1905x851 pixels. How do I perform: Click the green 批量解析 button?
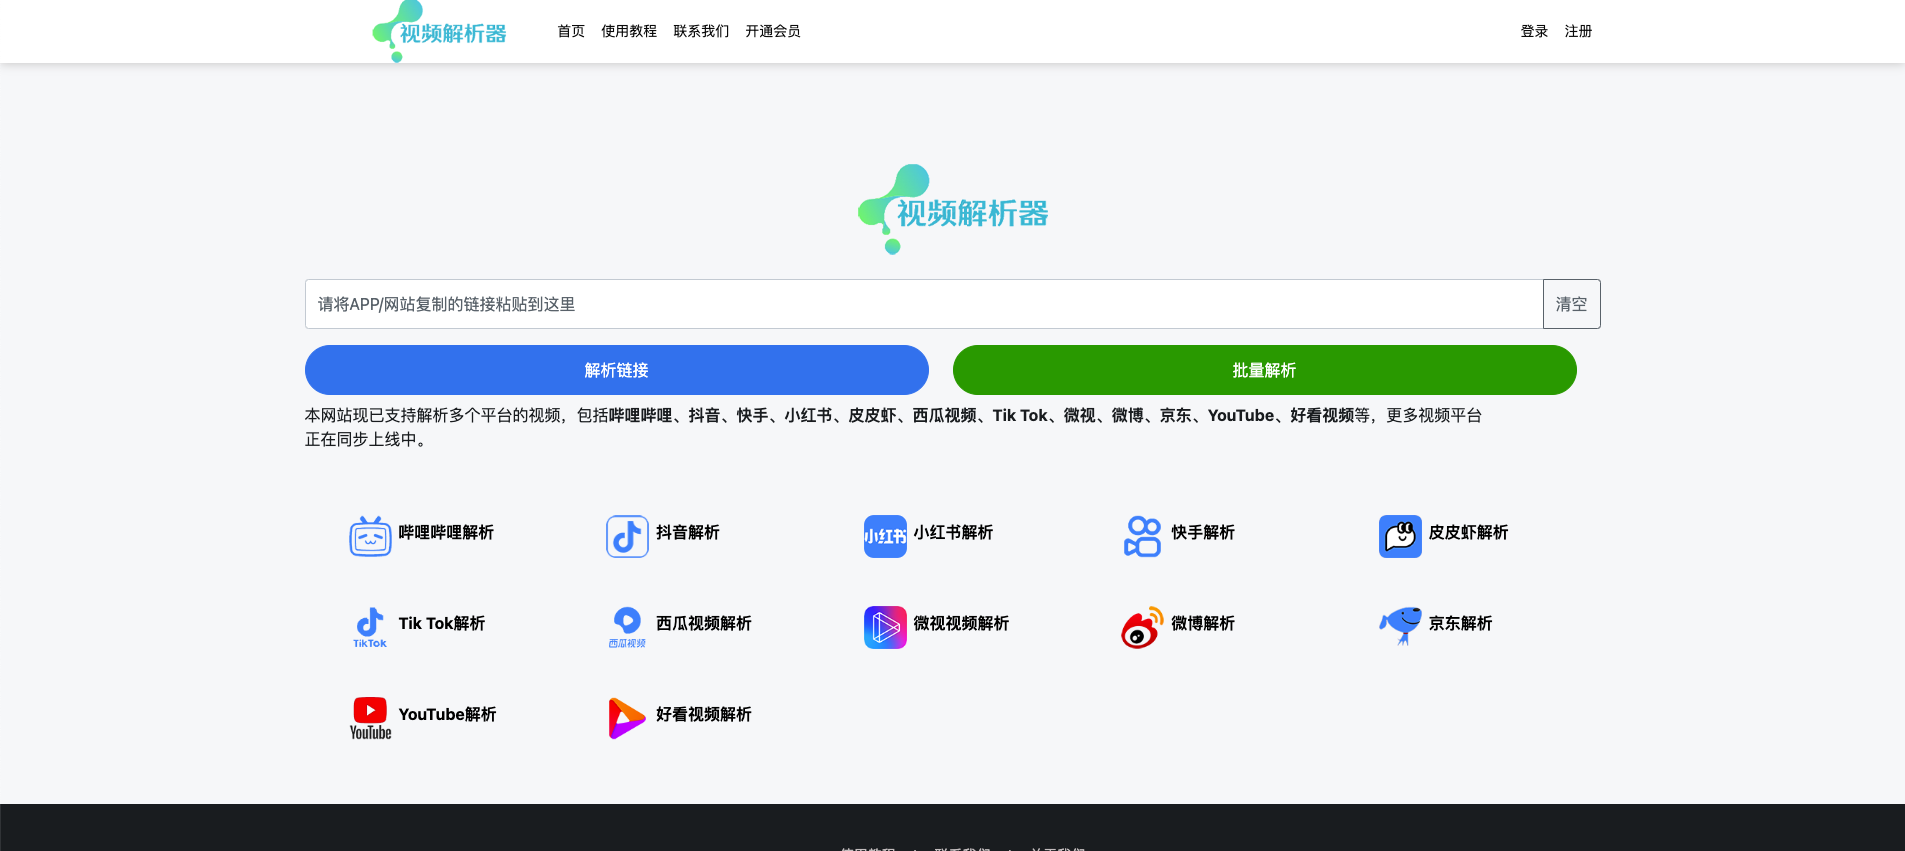click(x=1265, y=370)
